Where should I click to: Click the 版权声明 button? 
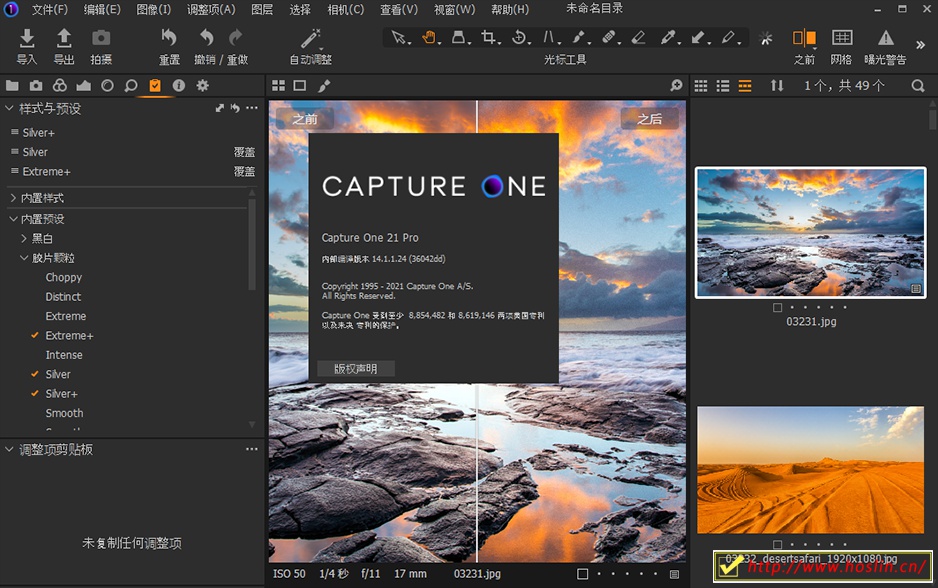click(356, 369)
